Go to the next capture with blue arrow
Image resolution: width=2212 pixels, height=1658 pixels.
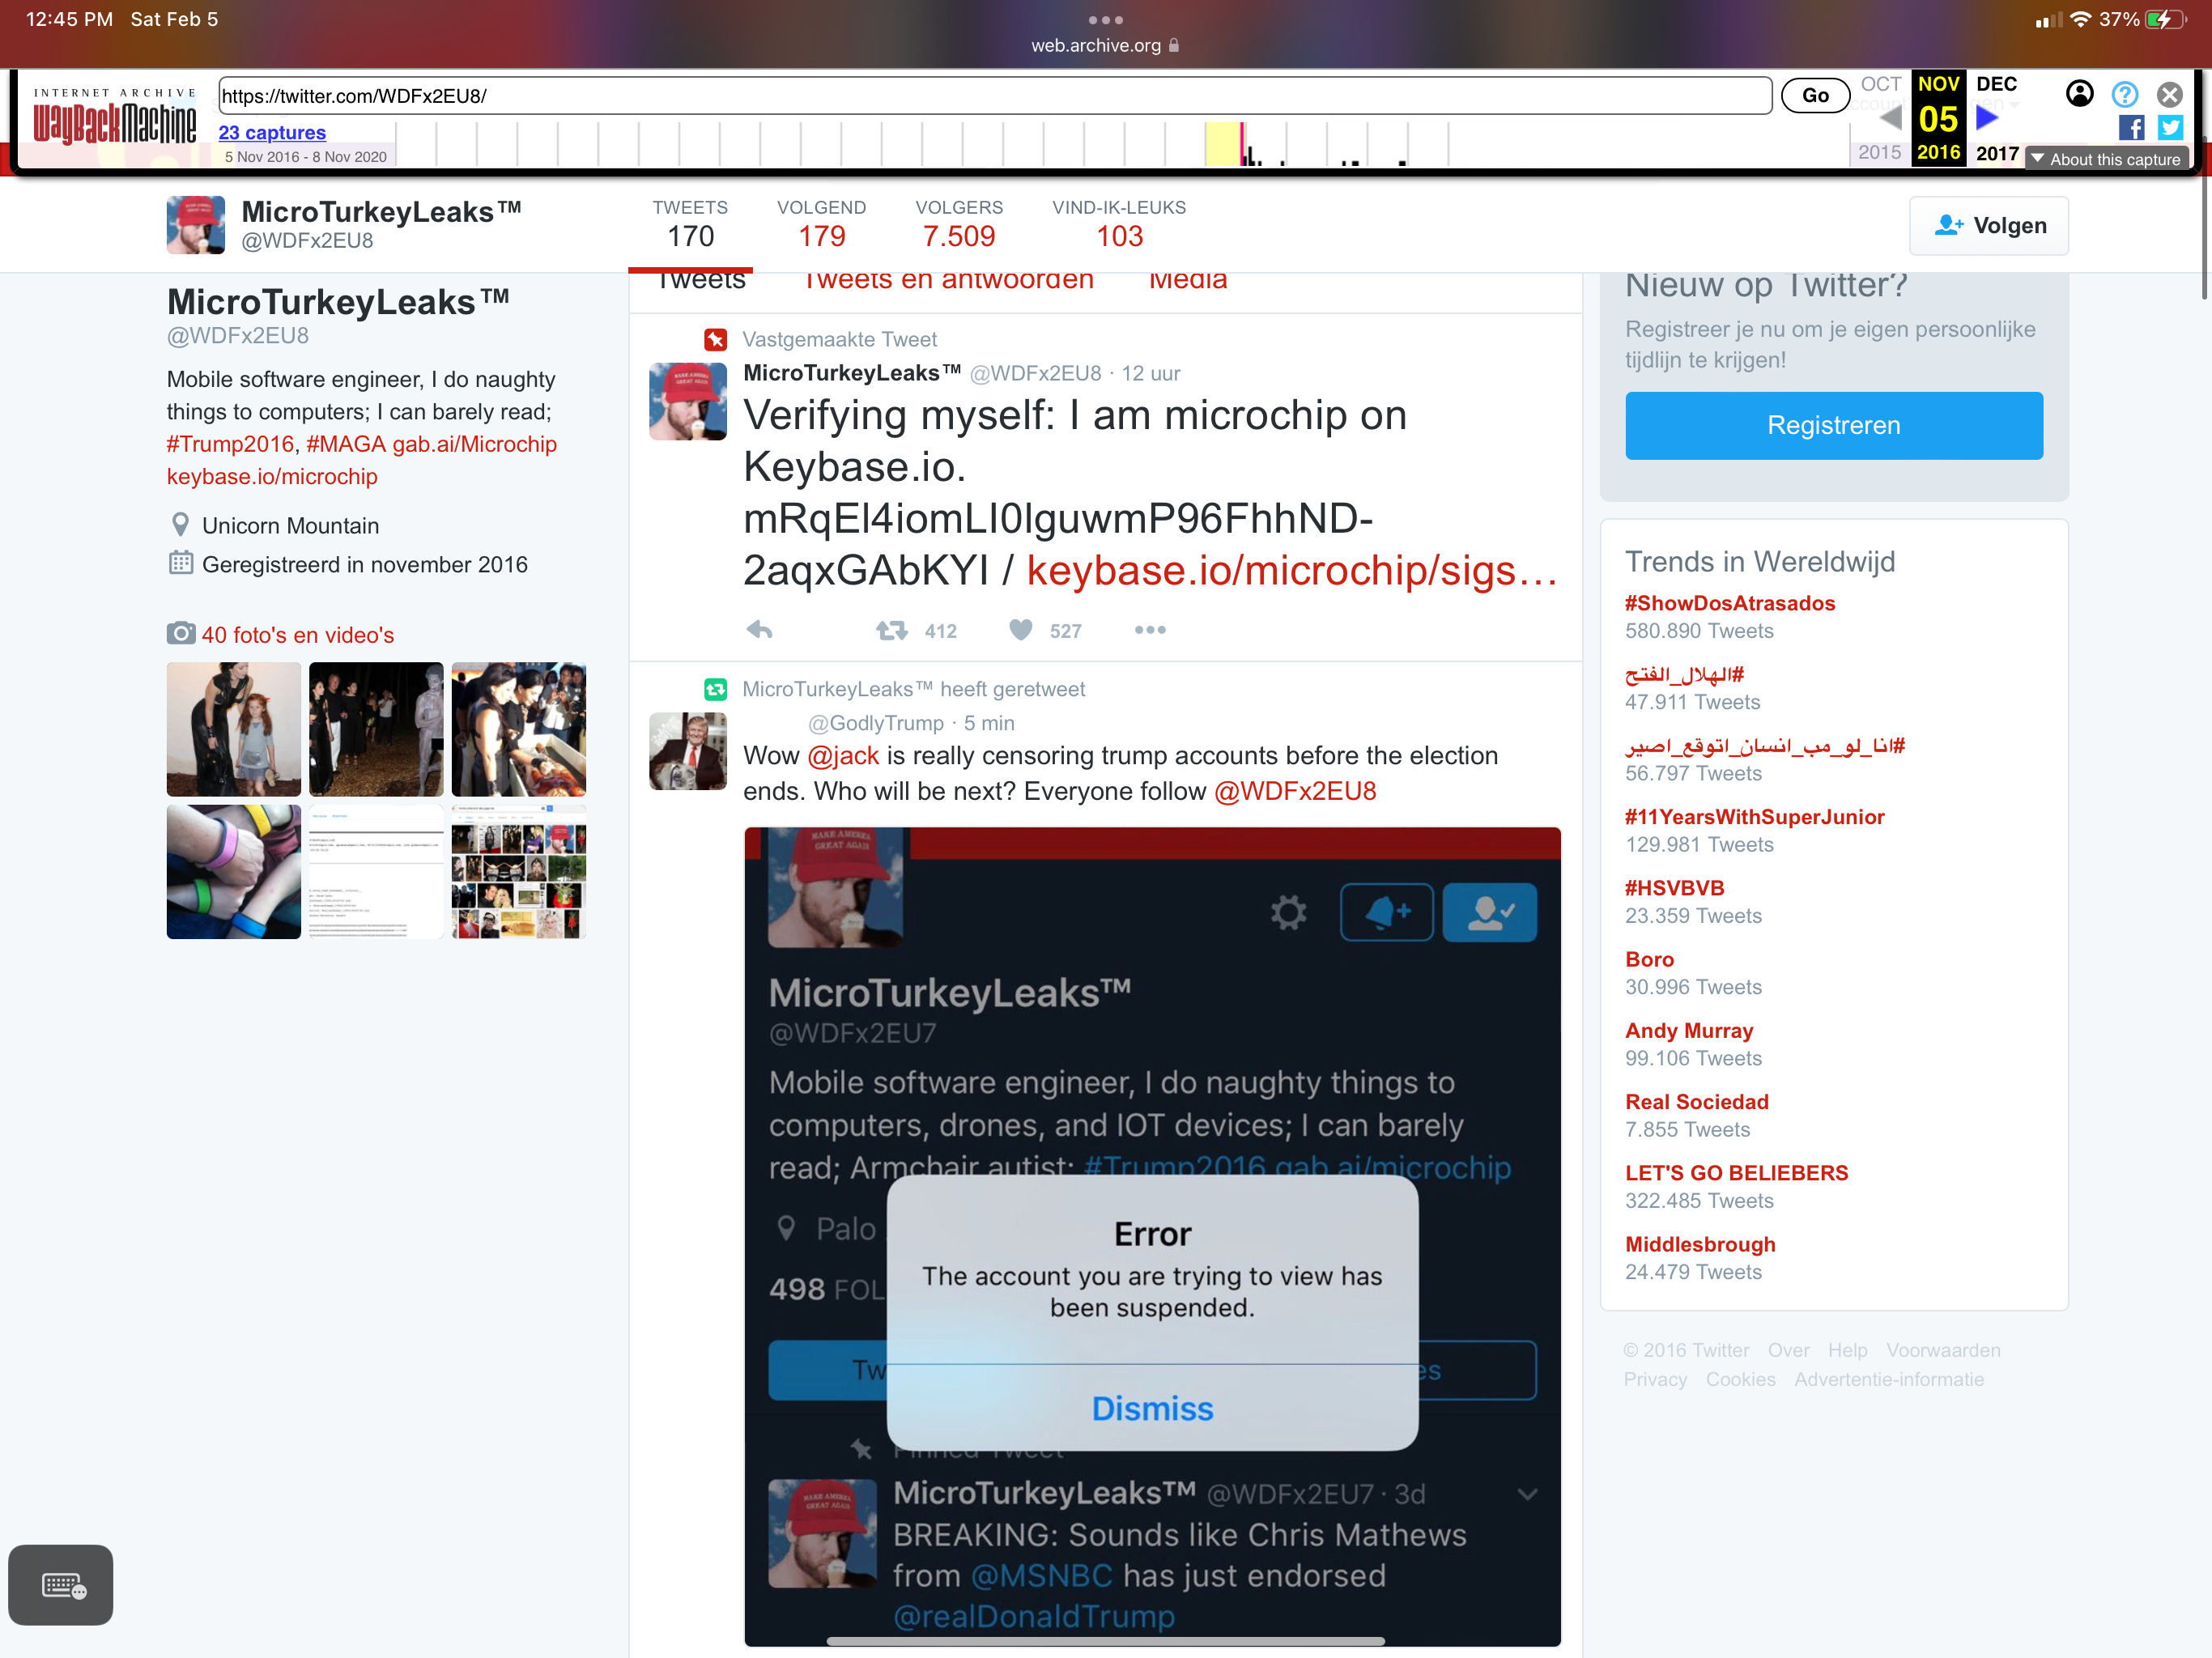coord(1987,118)
